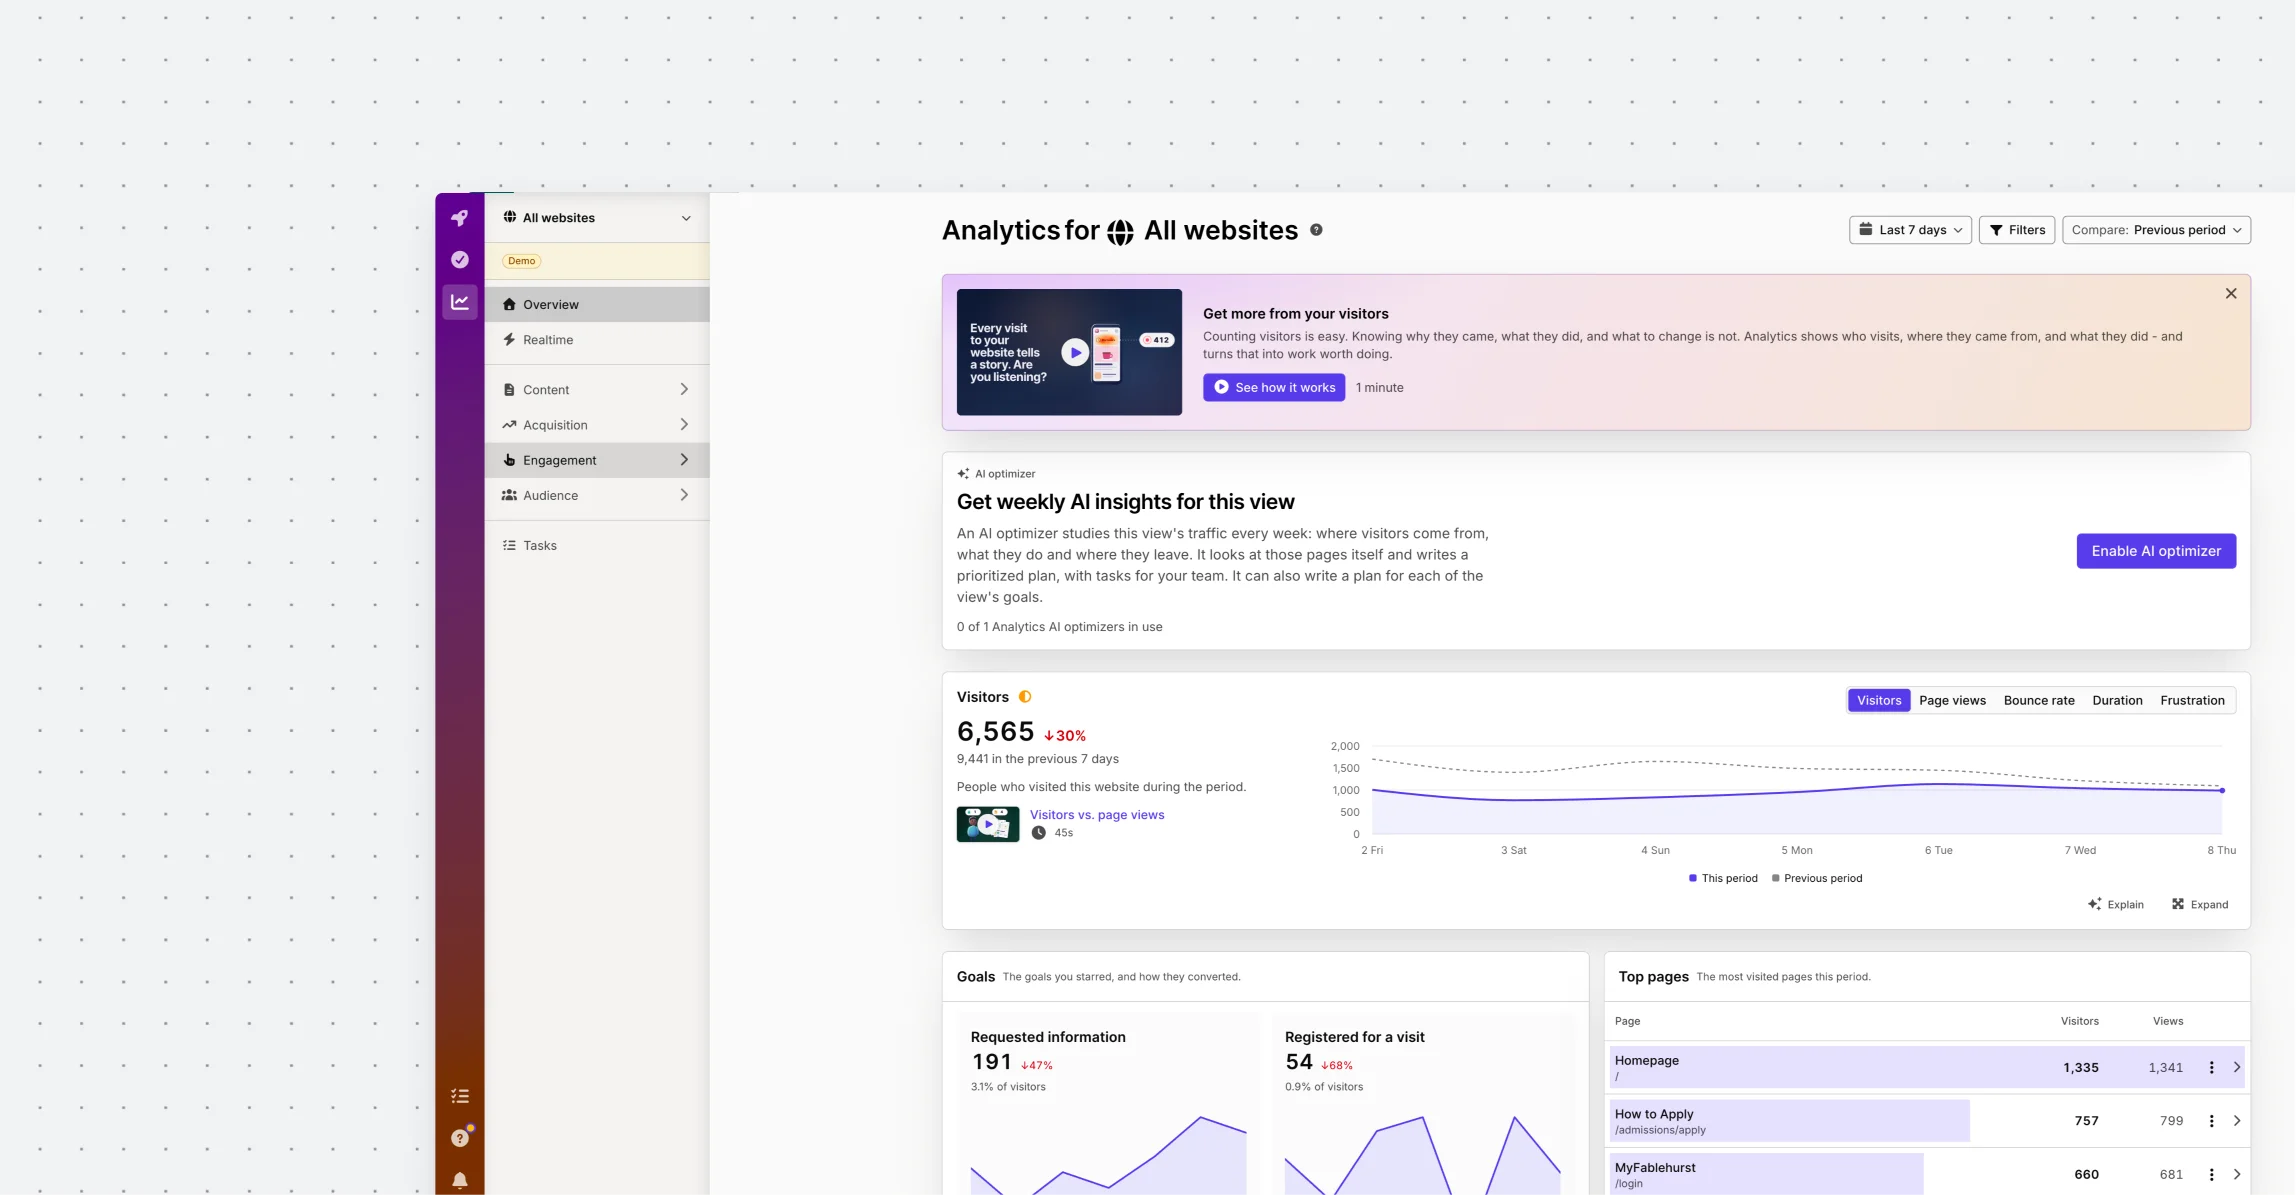Click Explain with sparkle icon

[x=2116, y=904]
